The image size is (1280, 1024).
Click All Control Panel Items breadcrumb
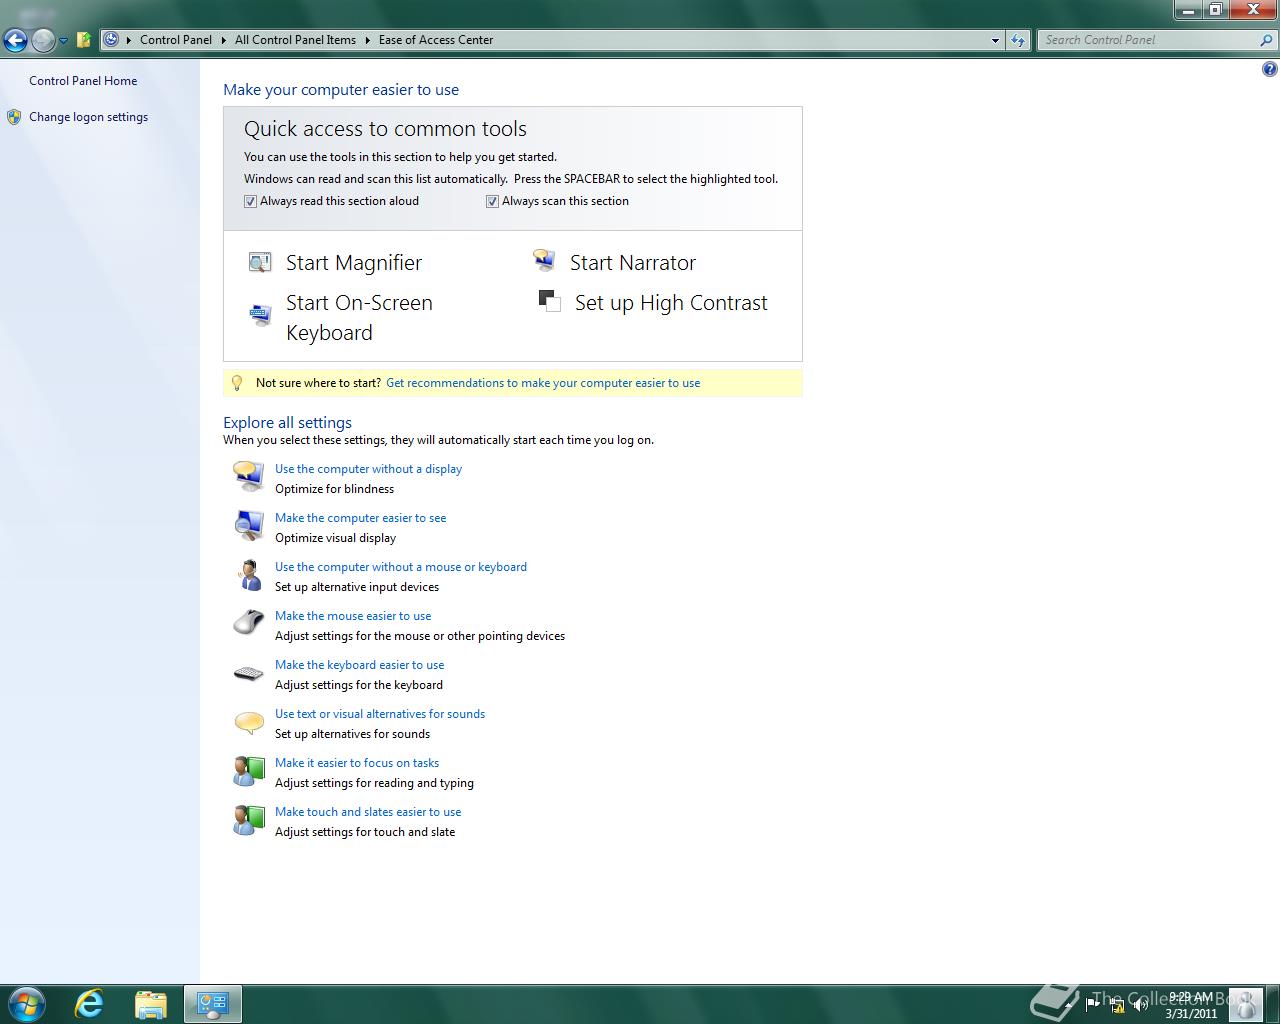point(295,40)
